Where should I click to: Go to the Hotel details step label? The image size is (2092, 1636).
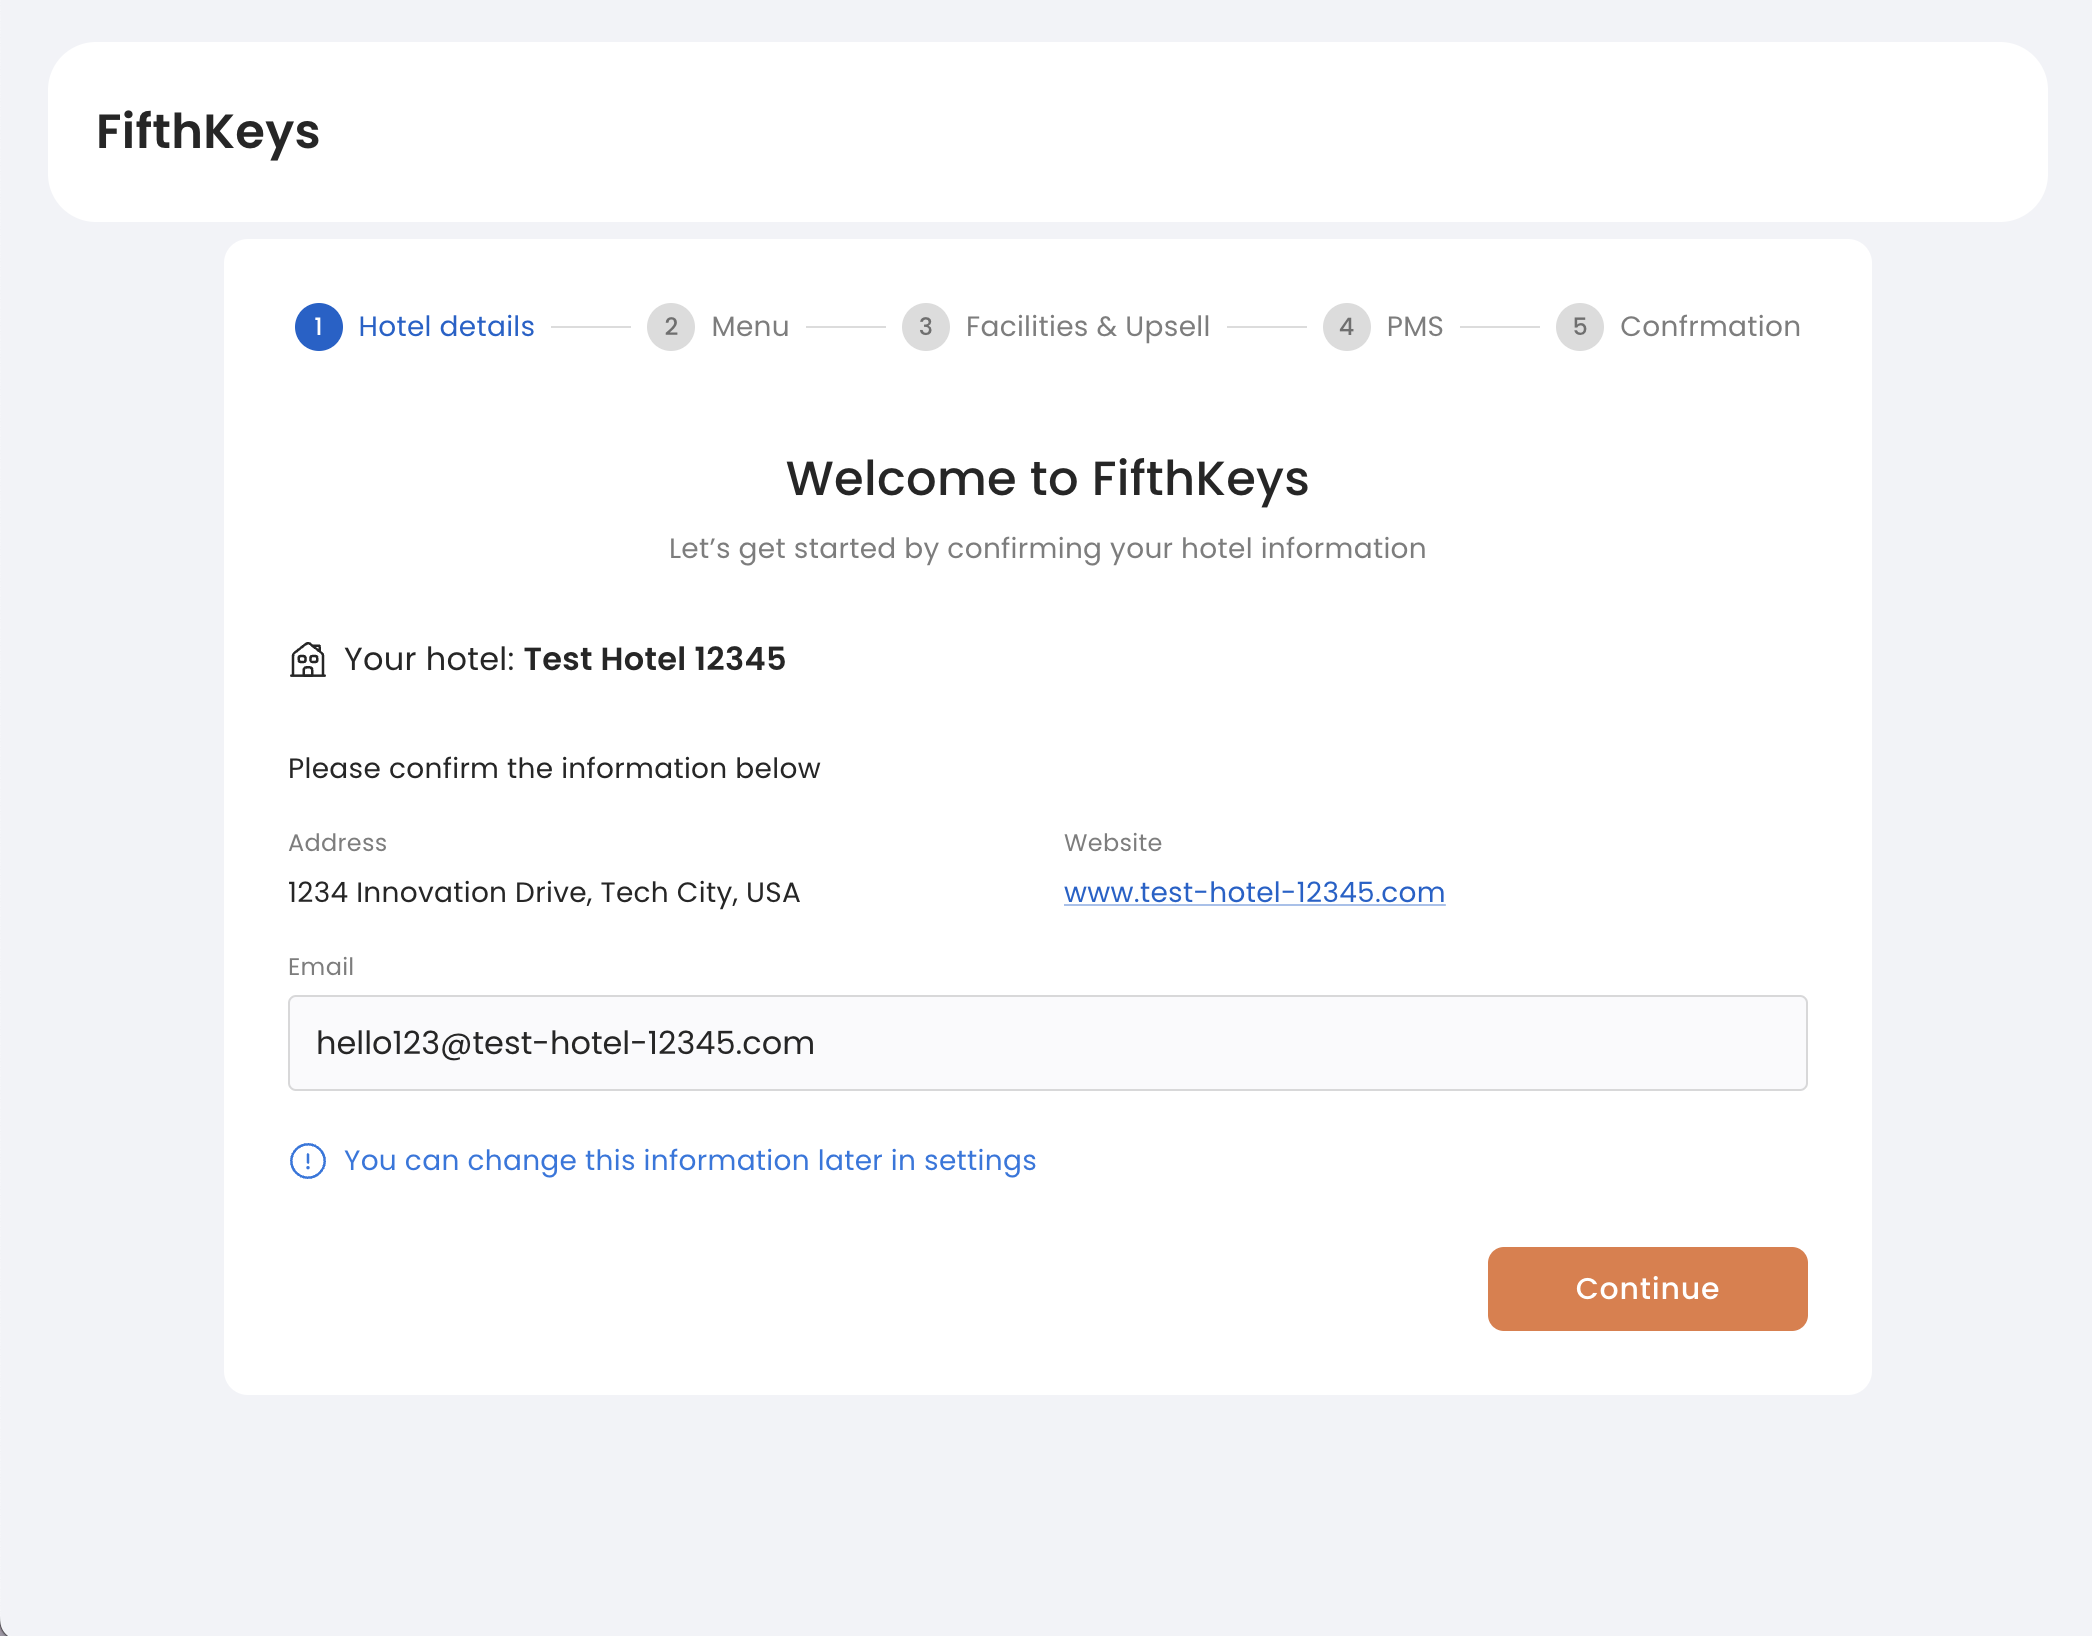(x=446, y=327)
